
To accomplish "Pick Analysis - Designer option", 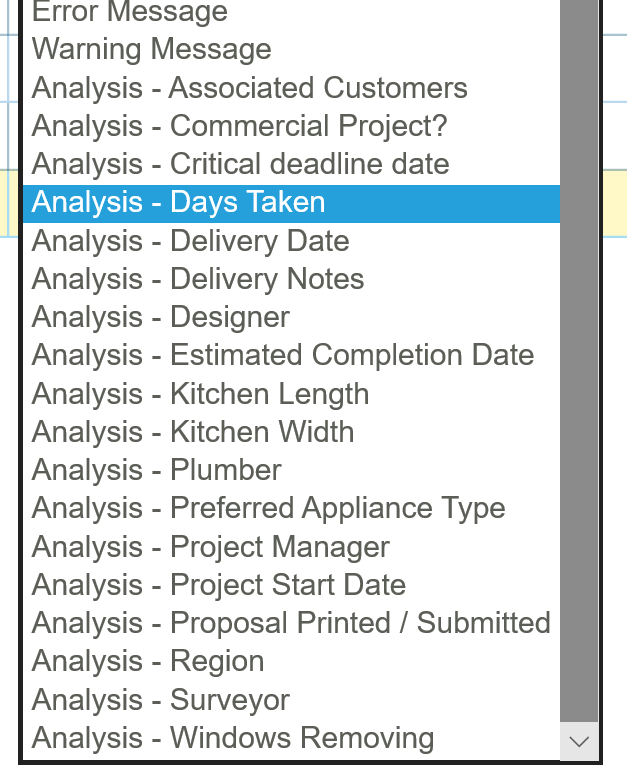I will (x=161, y=317).
